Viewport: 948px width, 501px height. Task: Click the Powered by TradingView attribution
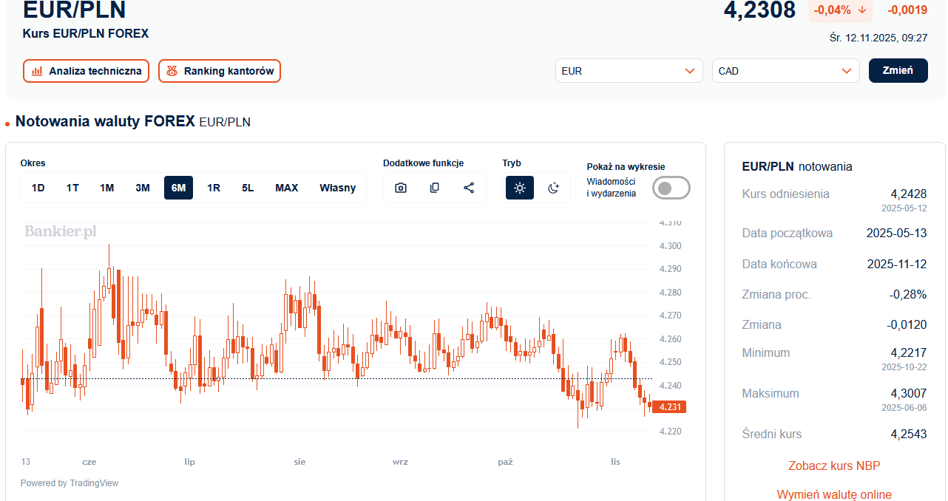[x=69, y=483]
